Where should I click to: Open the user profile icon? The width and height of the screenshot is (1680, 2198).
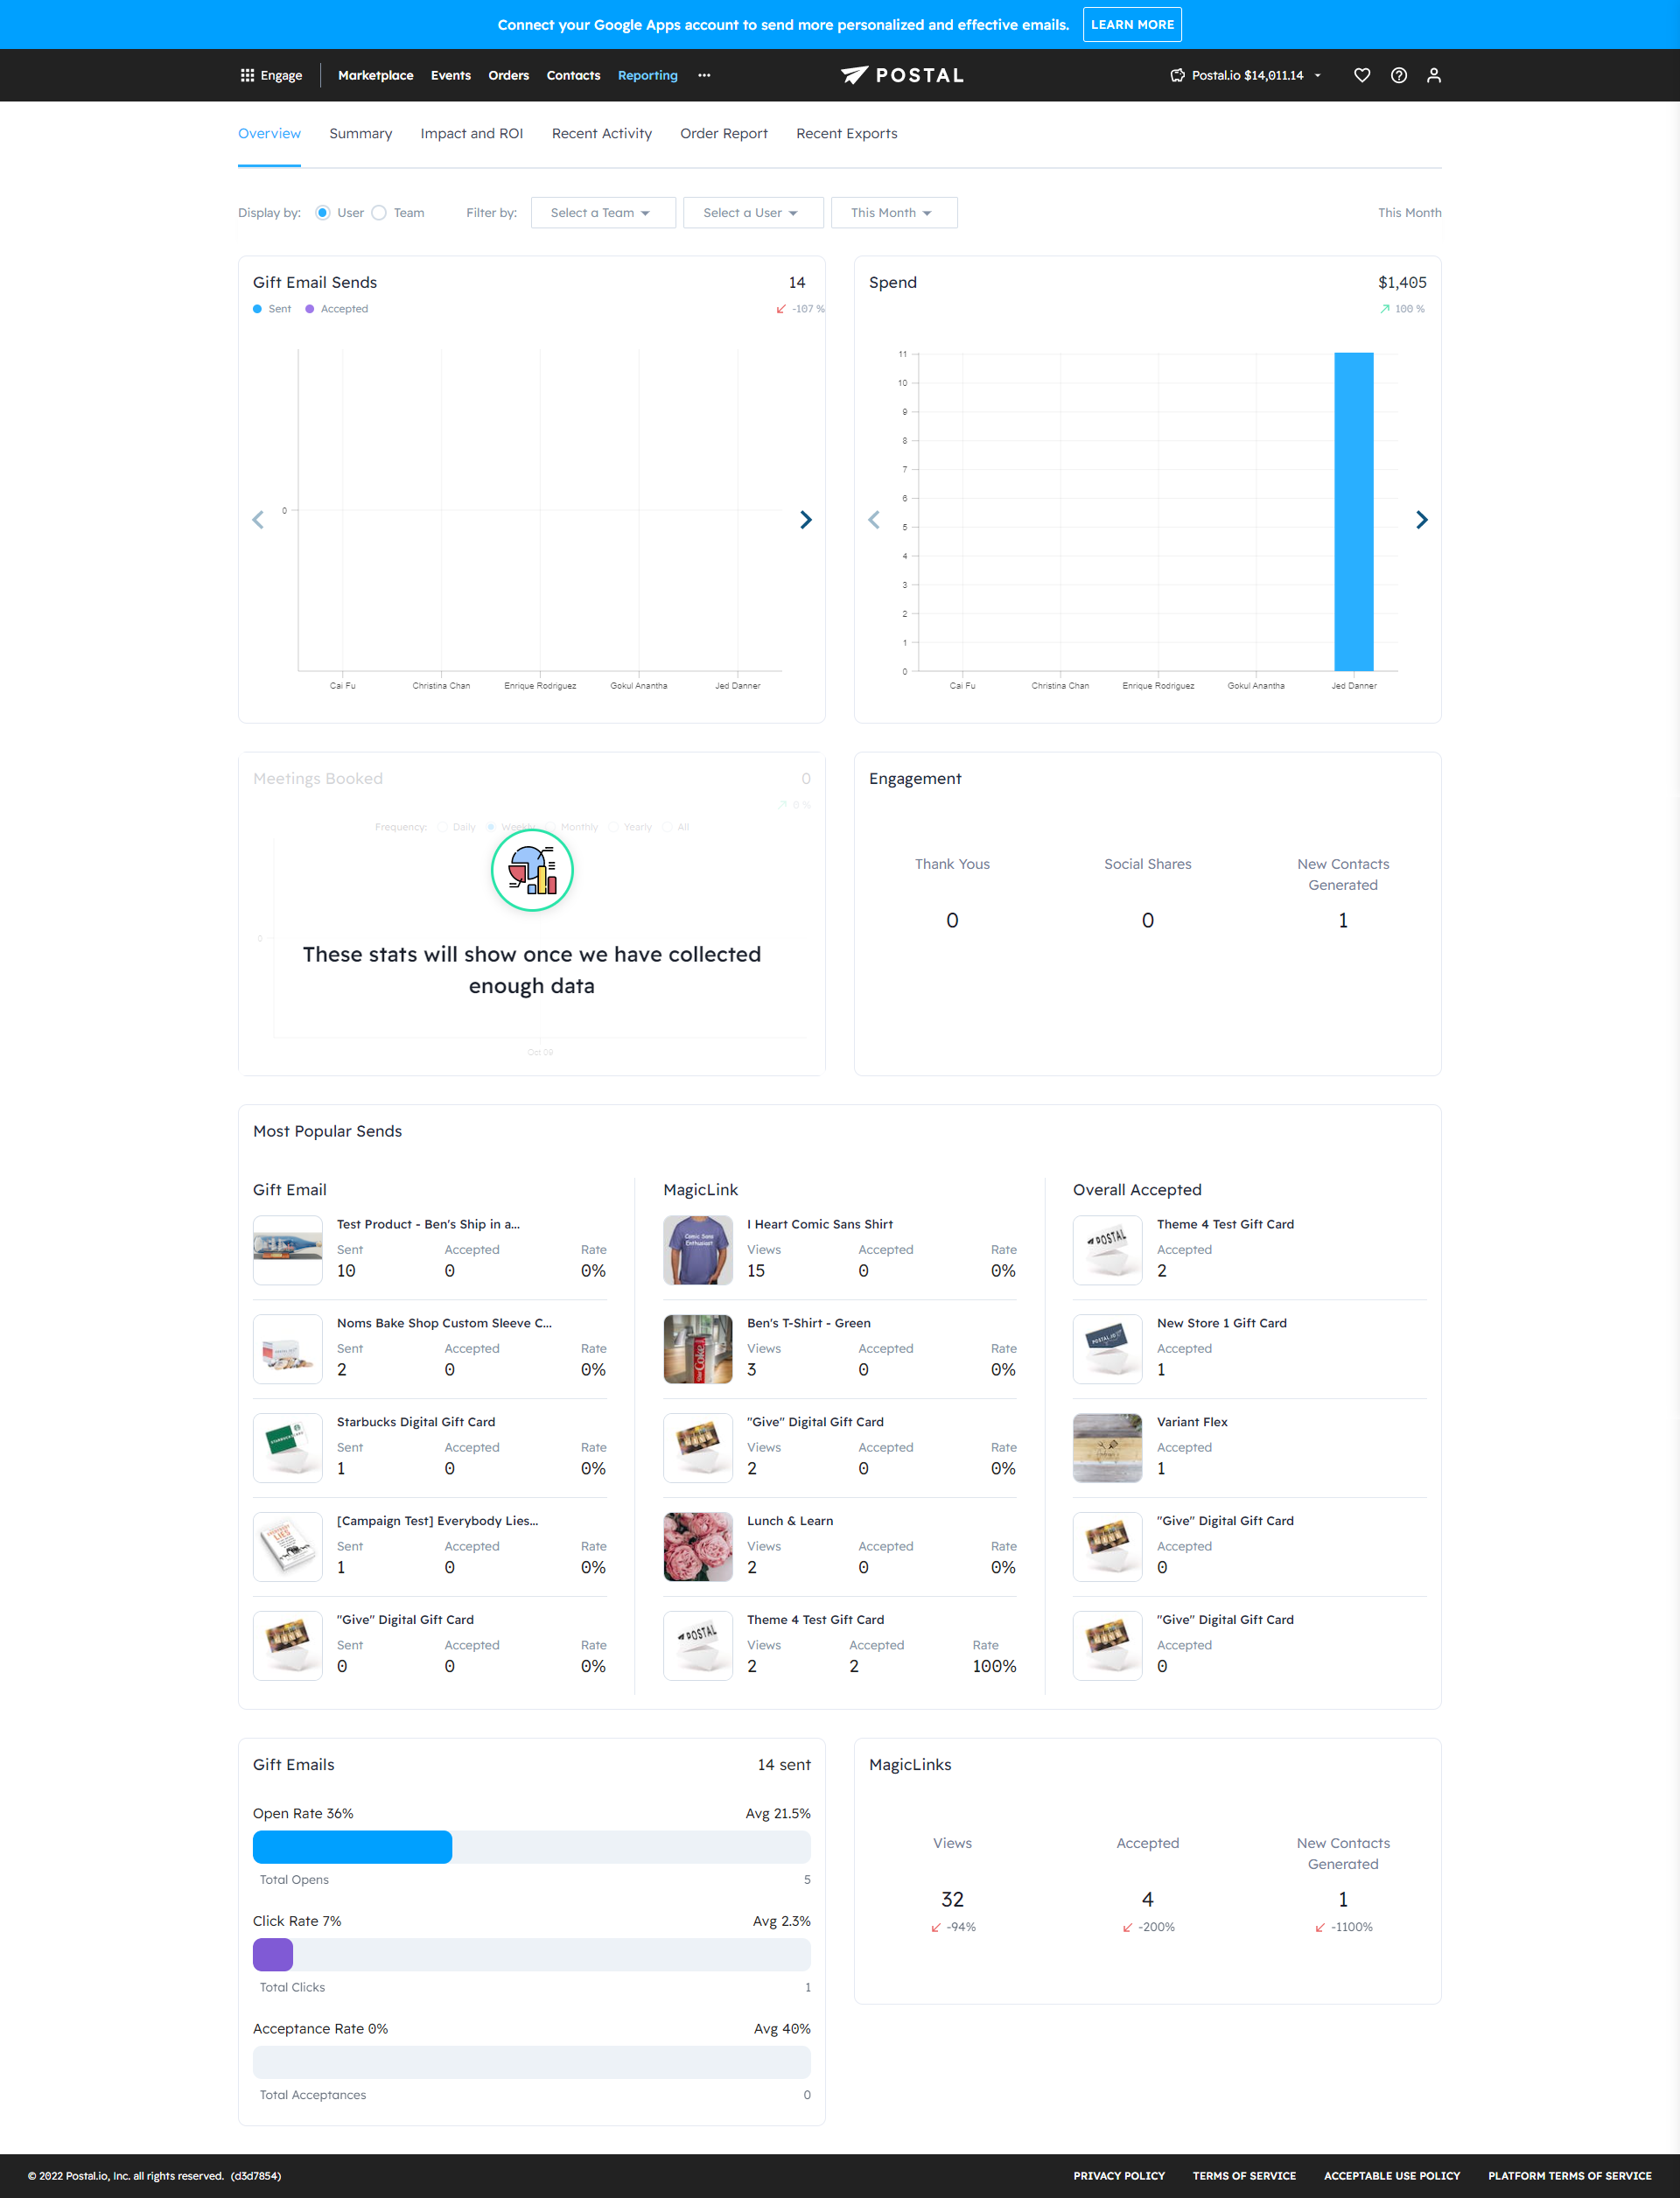[x=1433, y=75]
